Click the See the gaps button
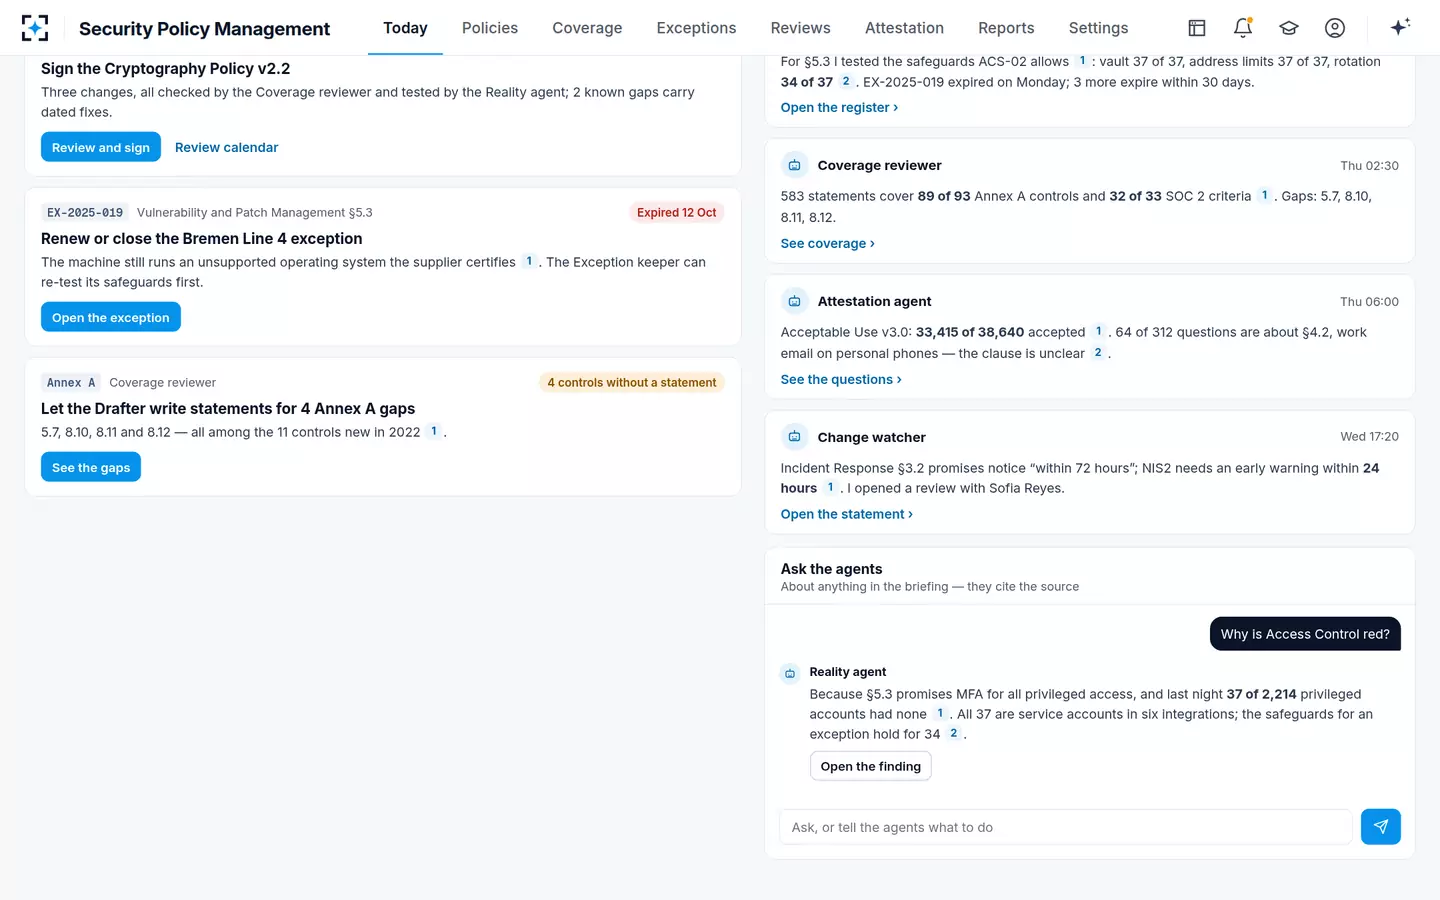1440x900 pixels. (91, 467)
